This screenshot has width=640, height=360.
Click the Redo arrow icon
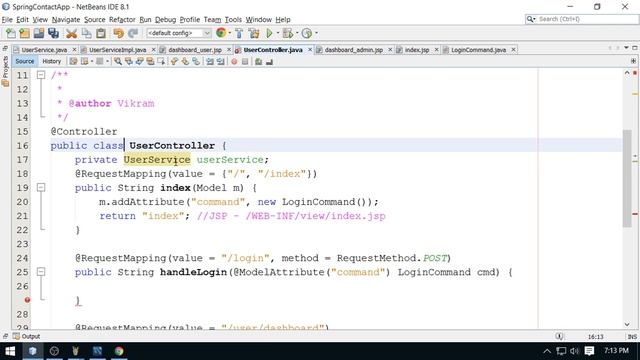[x=133, y=33]
